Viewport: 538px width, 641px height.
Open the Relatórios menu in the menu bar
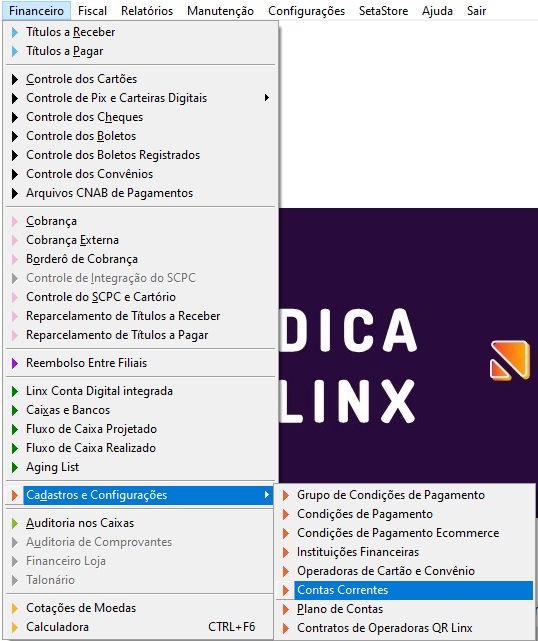coord(147,11)
